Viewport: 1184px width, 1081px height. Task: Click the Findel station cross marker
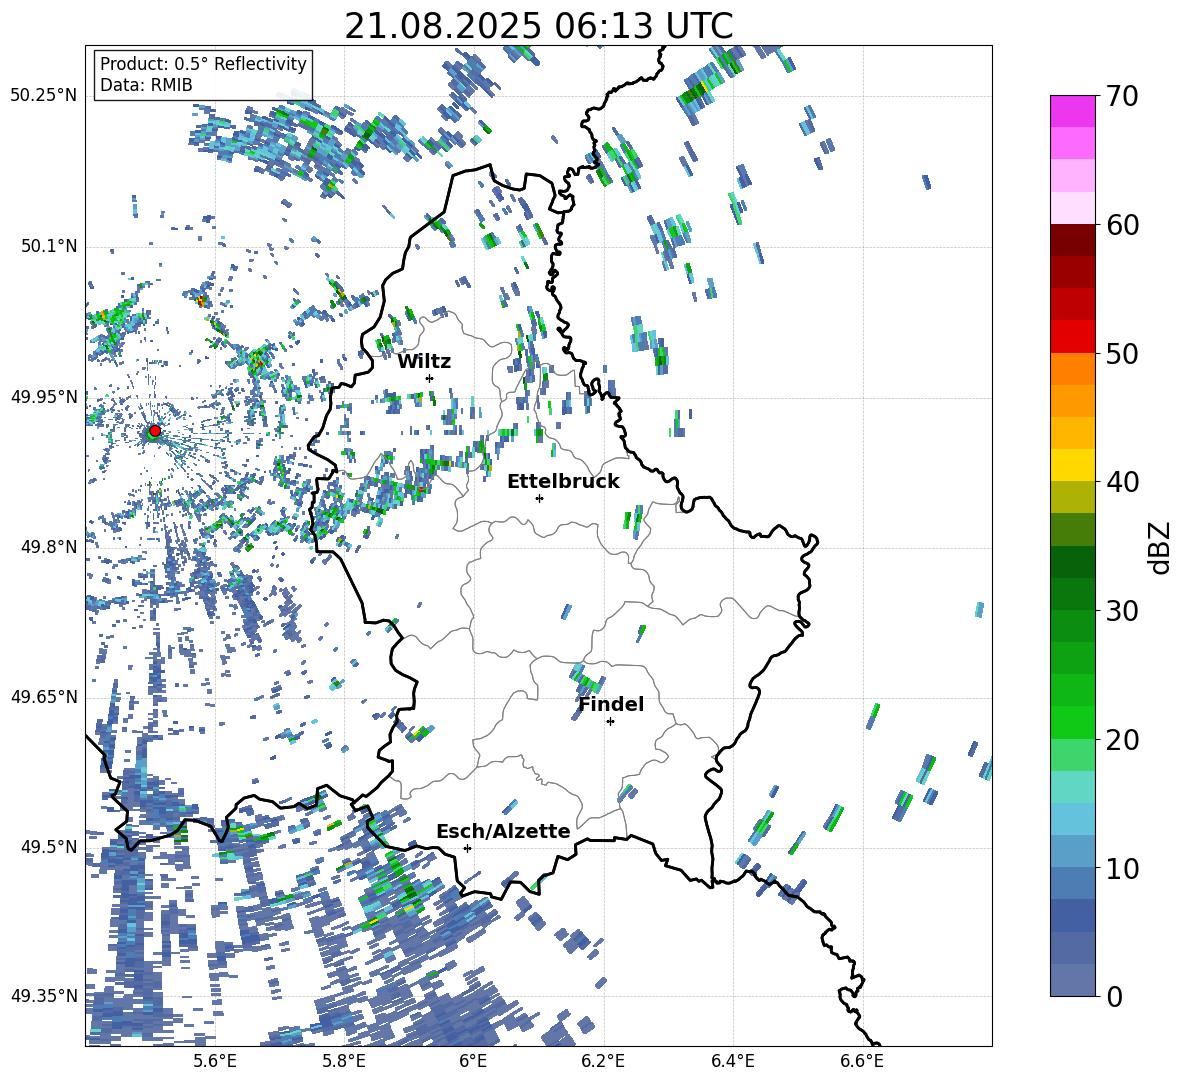(610, 722)
